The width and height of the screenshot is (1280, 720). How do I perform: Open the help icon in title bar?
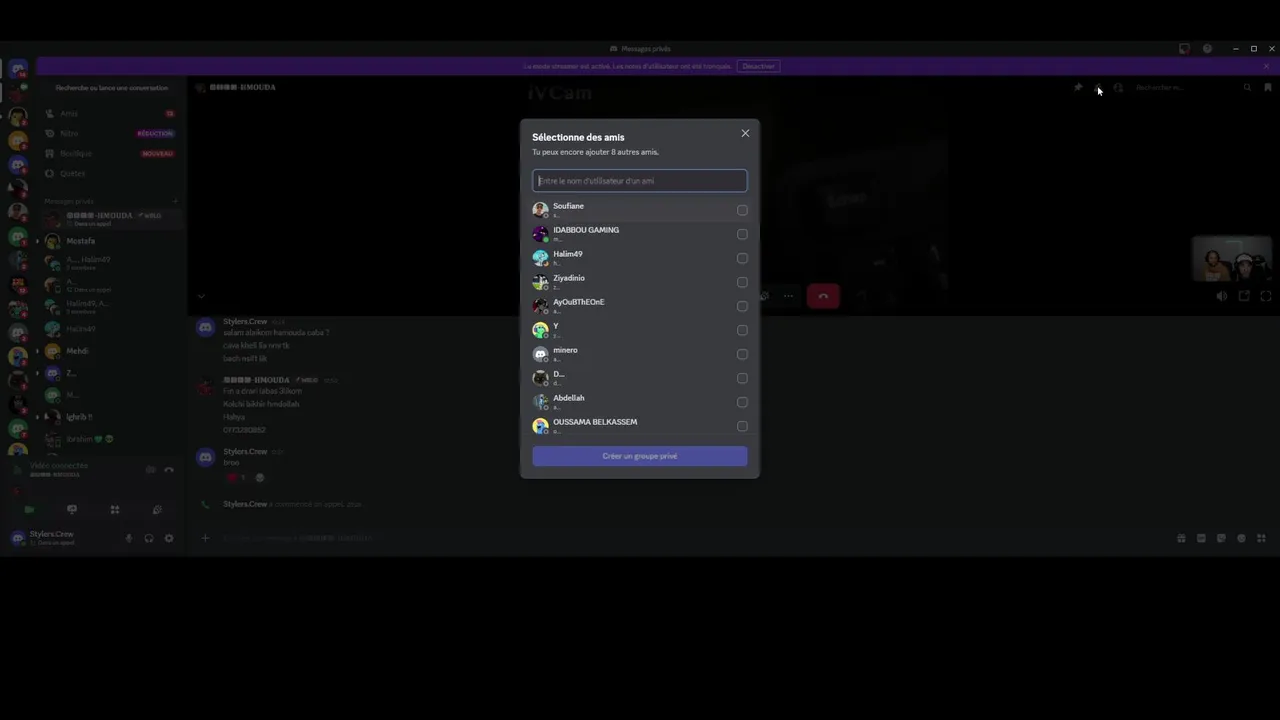[1207, 48]
